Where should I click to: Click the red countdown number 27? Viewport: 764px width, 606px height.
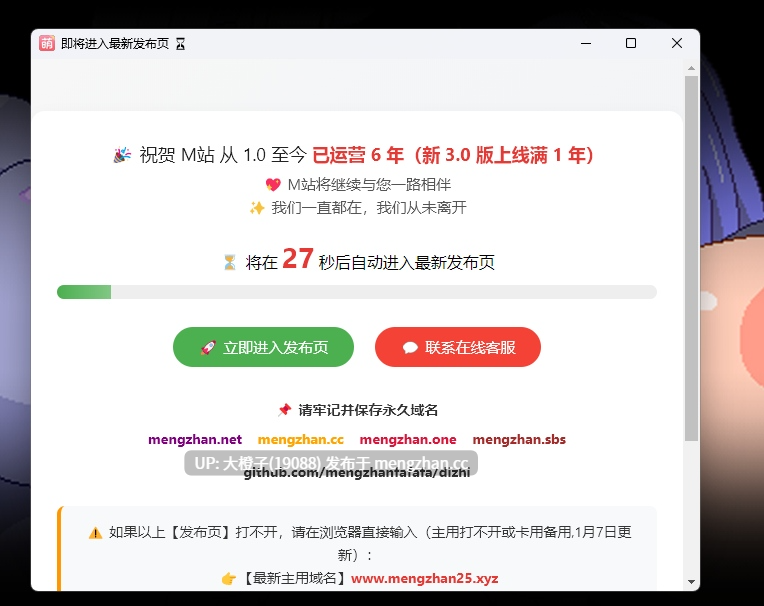coord(297,259)
